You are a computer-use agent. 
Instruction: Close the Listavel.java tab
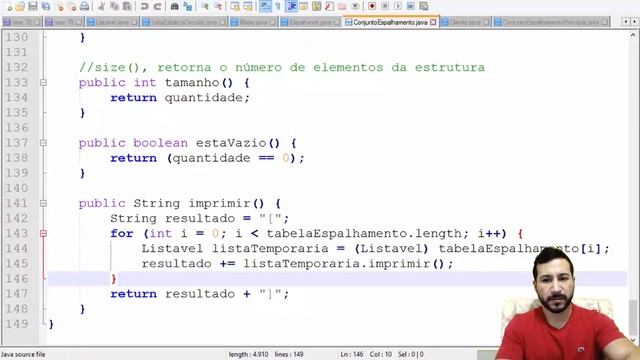click(134, 22)
